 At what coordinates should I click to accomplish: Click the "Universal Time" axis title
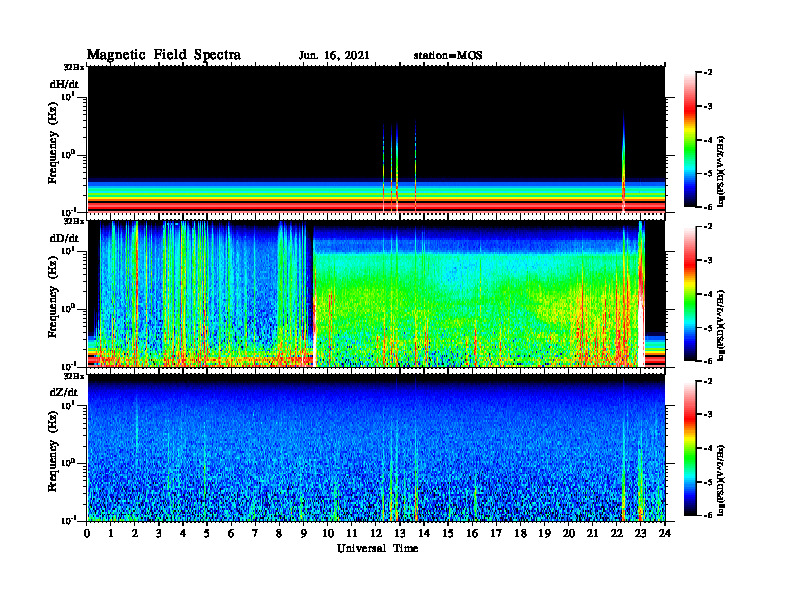377,548
